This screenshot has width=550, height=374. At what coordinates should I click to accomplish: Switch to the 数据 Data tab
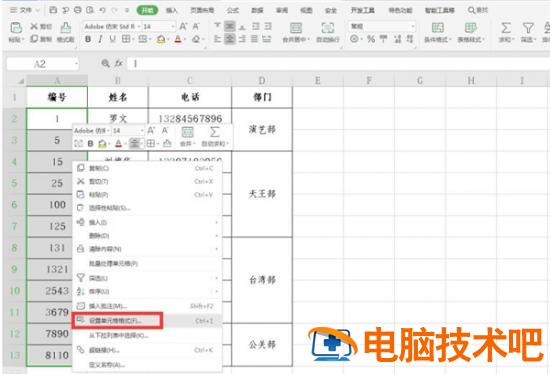click(257, 11)
